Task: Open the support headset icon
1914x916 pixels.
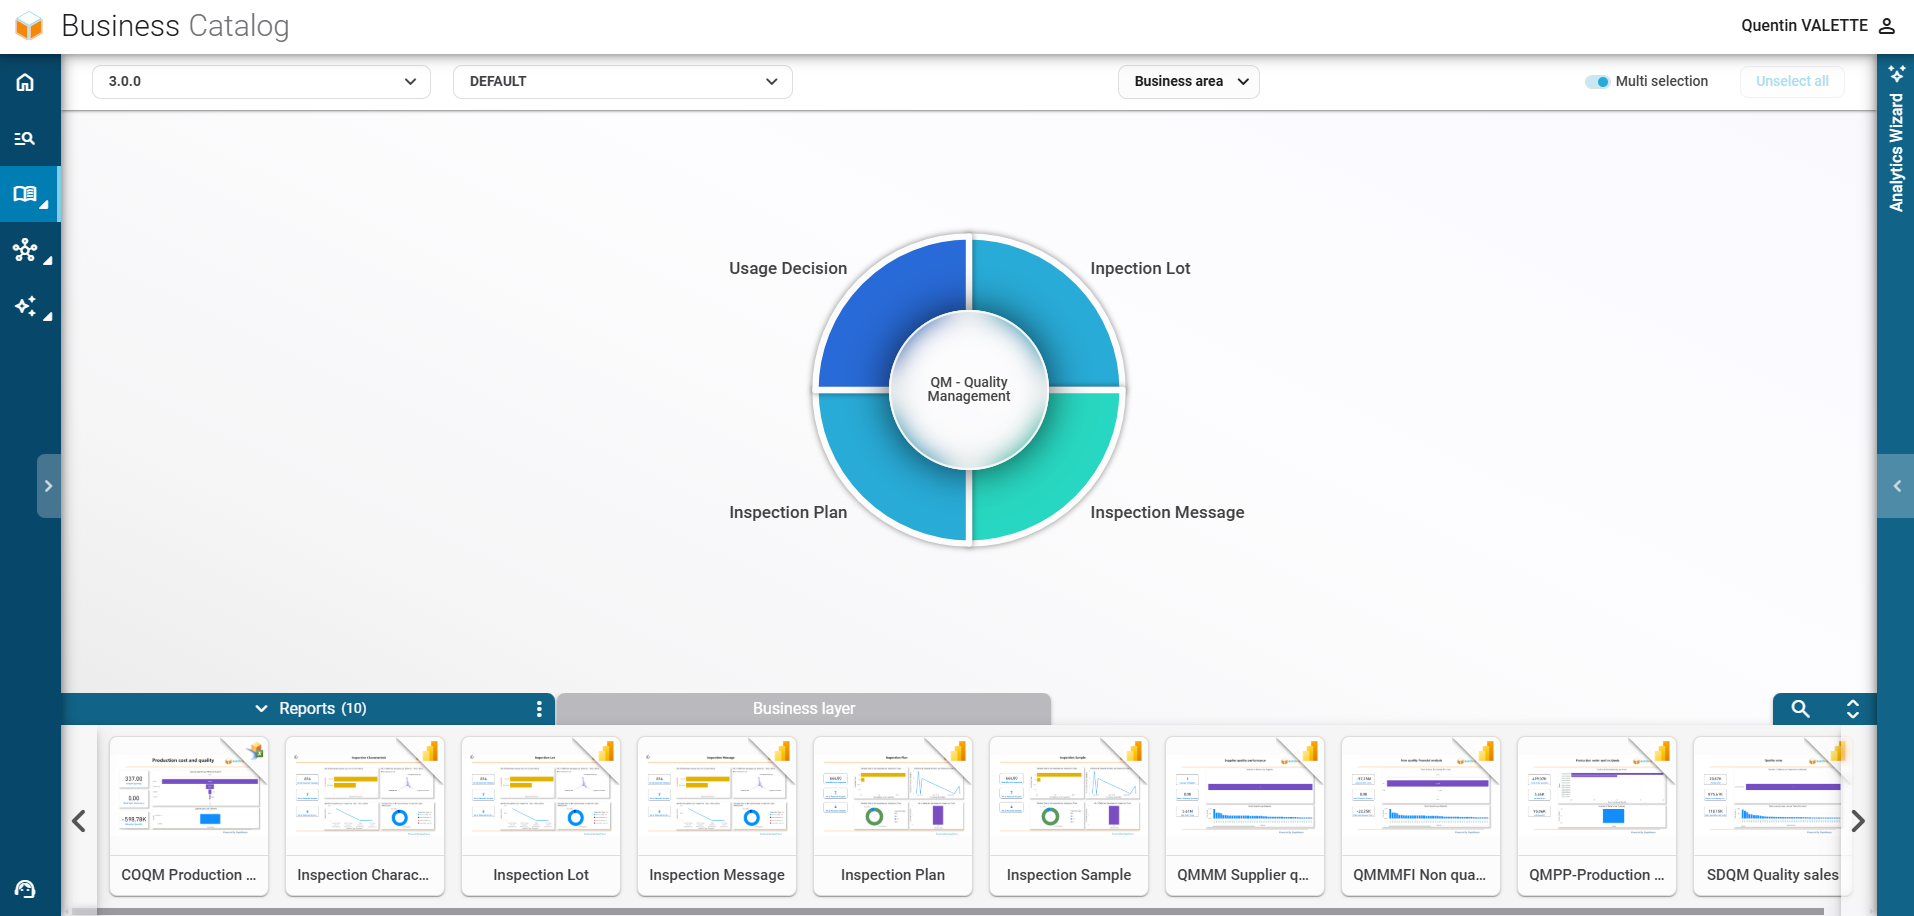Action: pos(25,889)
